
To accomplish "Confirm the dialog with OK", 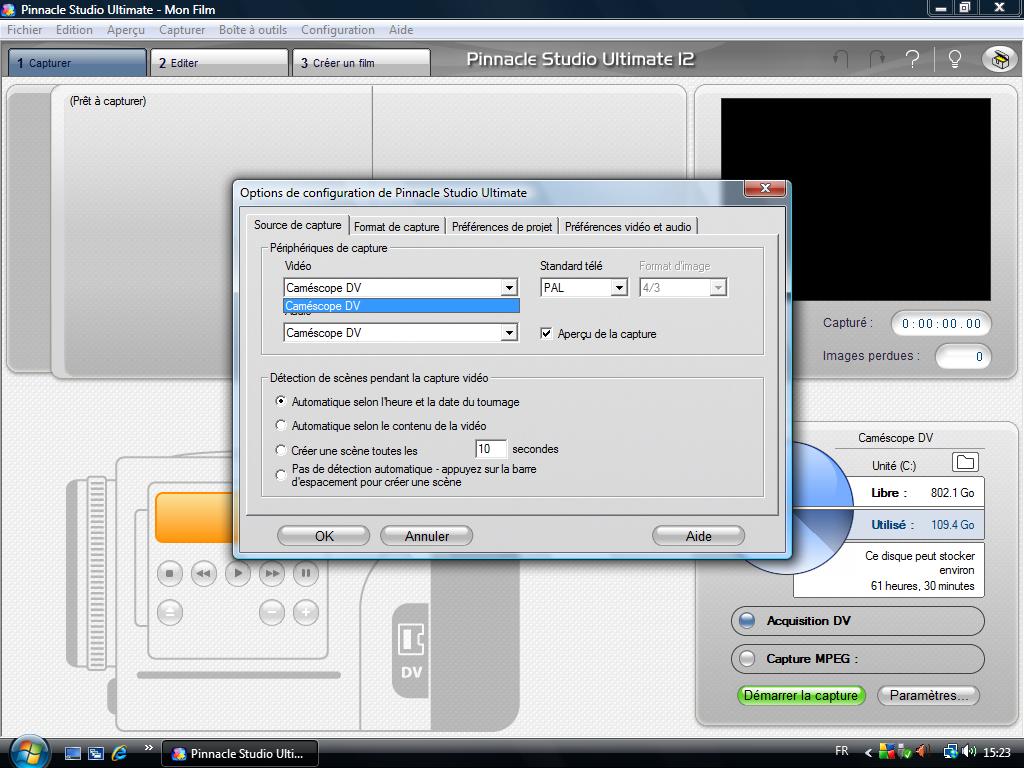I will (x=324, y=536).
